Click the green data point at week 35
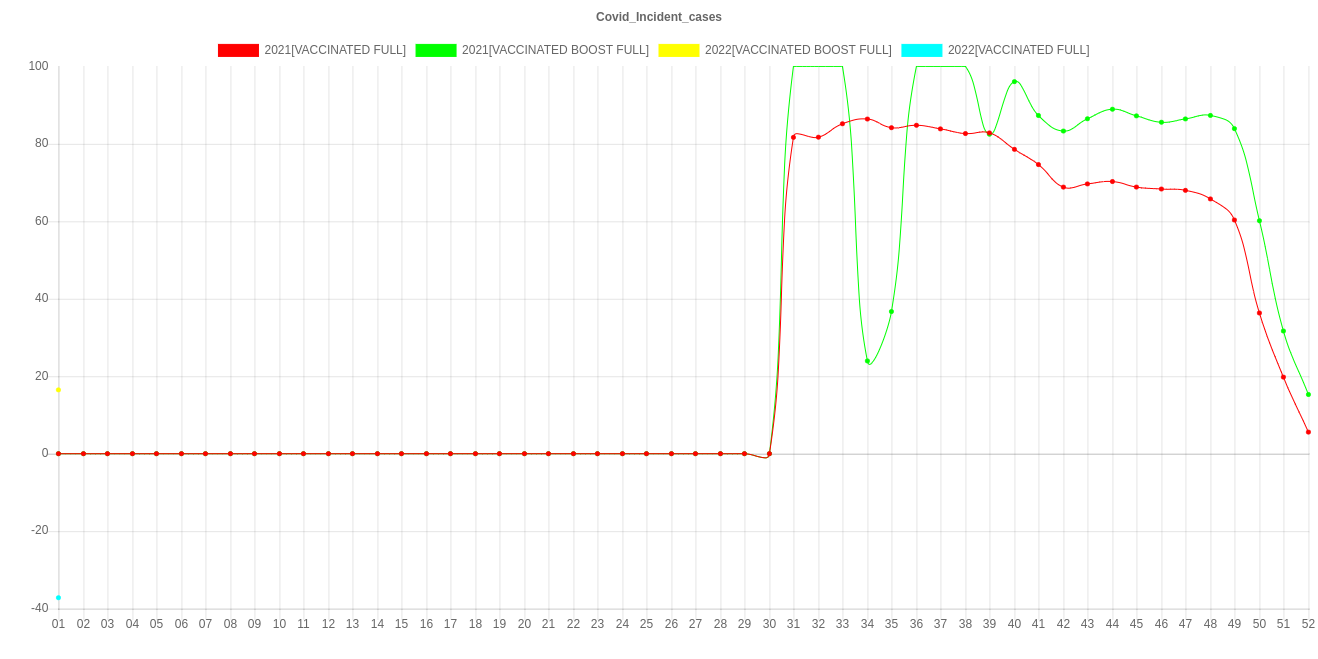1318x659 pixels. pos(891,312)
